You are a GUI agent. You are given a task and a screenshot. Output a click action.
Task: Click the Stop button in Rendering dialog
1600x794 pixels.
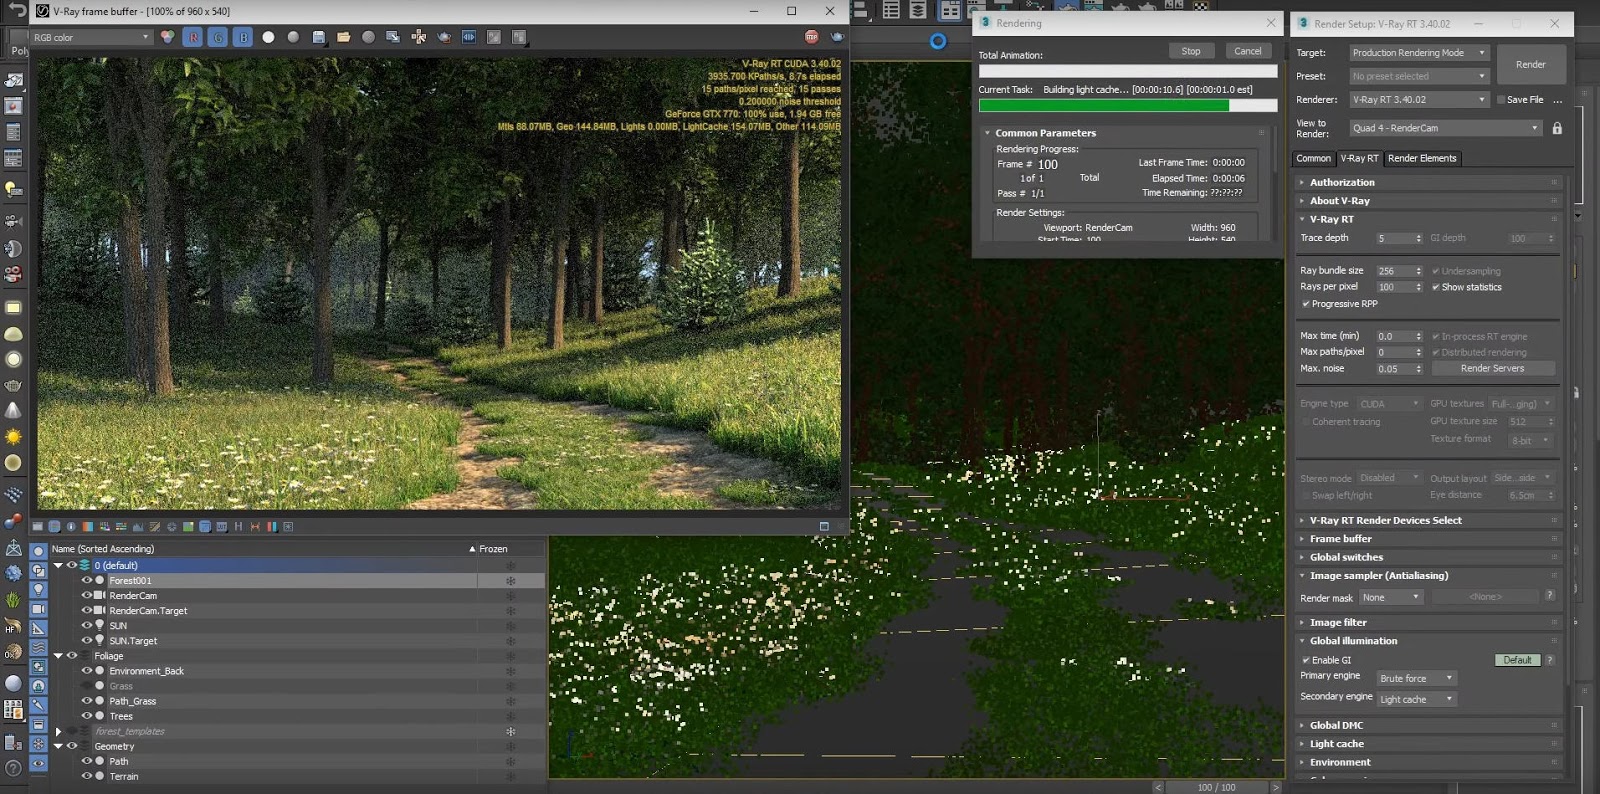[1191, 51]
